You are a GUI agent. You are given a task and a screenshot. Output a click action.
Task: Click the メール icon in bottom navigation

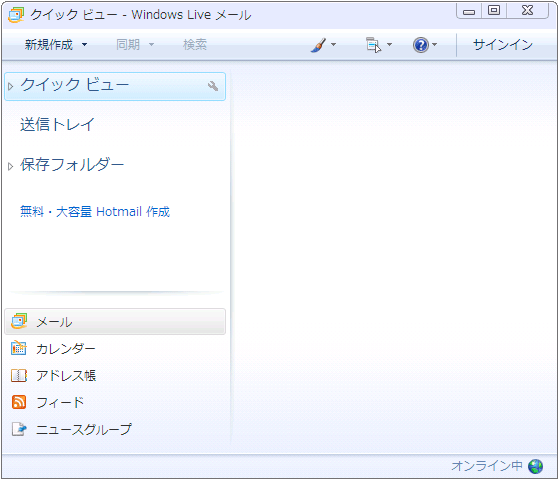click(19, 321)
